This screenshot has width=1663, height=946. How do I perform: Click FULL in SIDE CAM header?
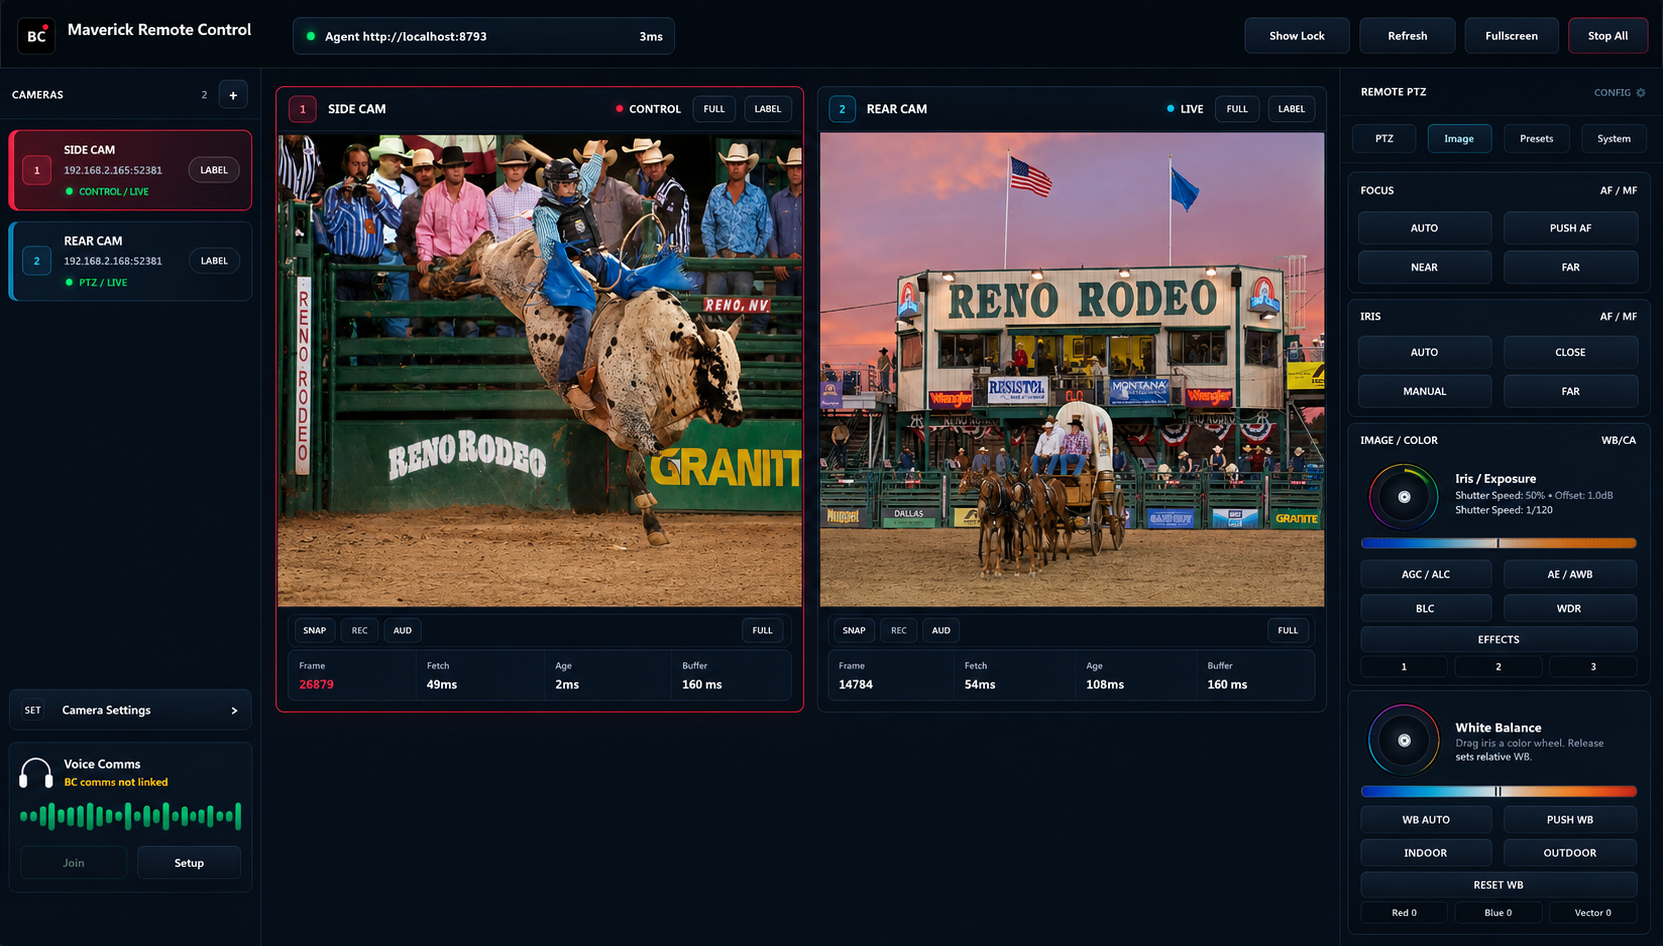pos(714,109)
